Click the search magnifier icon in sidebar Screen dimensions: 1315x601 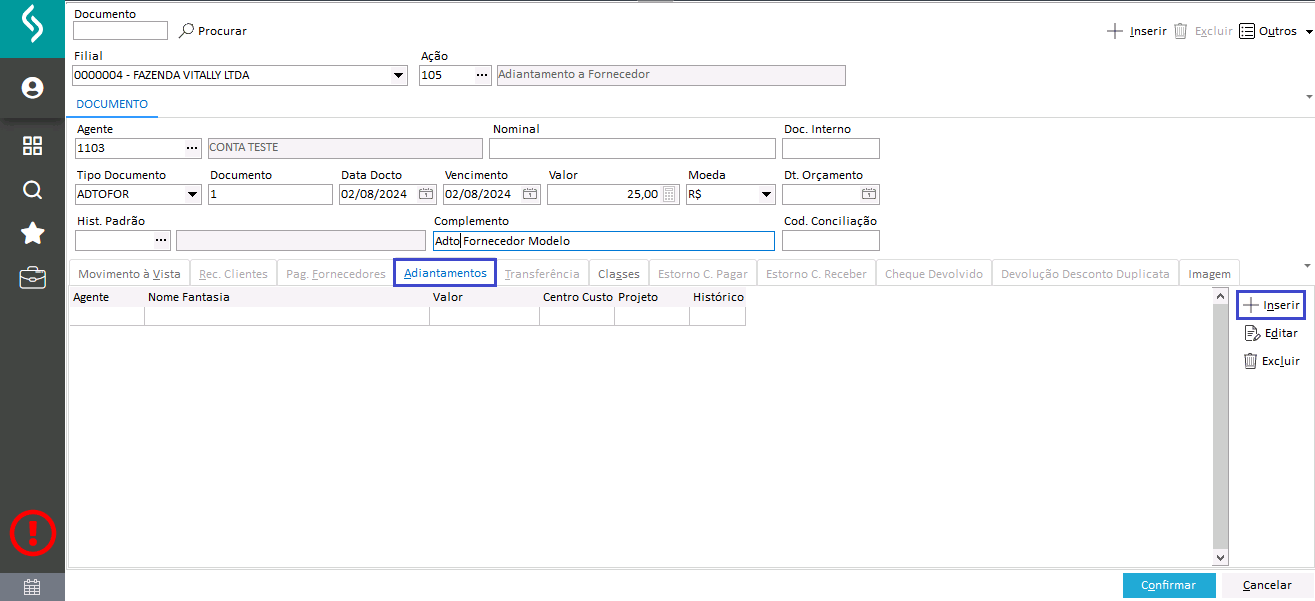32,189
